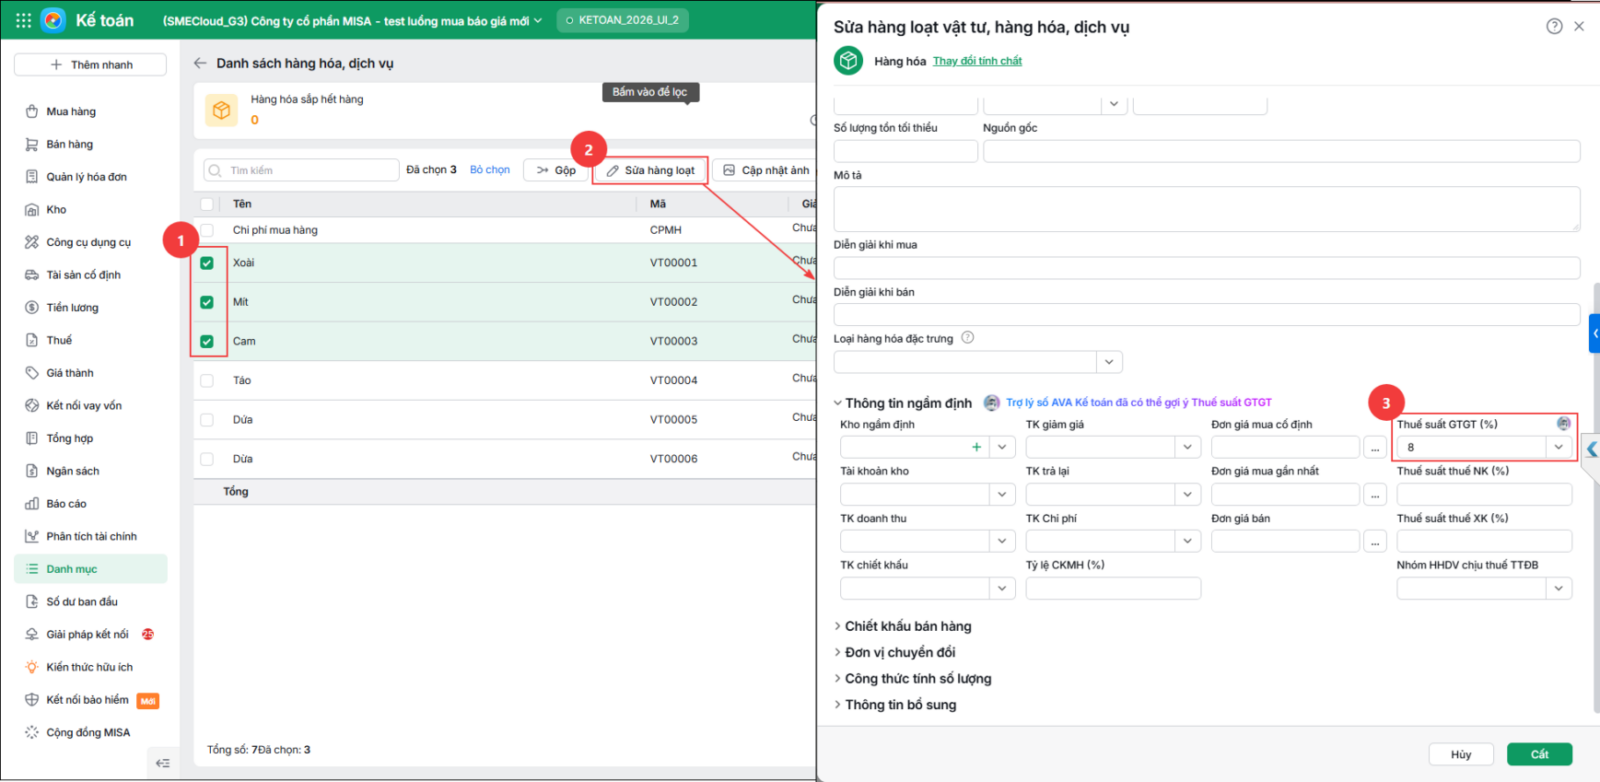1600x782 pixels.
Task: Click the green Hàng hóa cube icon
Action: click(848, 61)
